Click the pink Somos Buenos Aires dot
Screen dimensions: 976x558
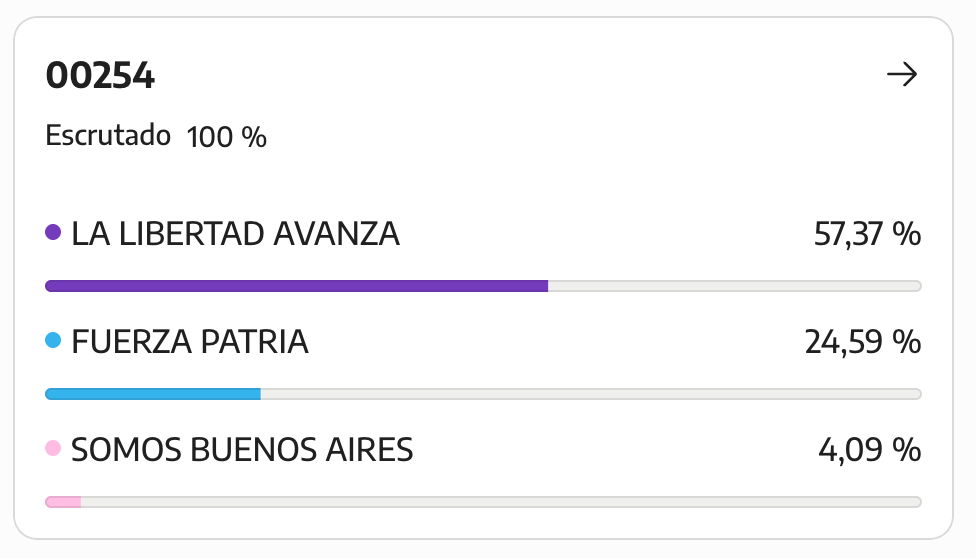tap(53, 448)
